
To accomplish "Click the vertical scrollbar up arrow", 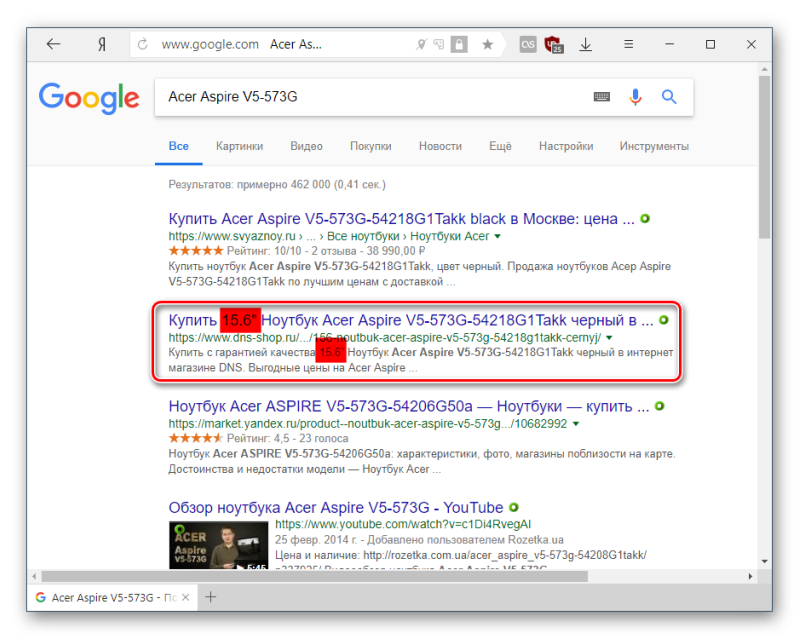I will point(764,69).
